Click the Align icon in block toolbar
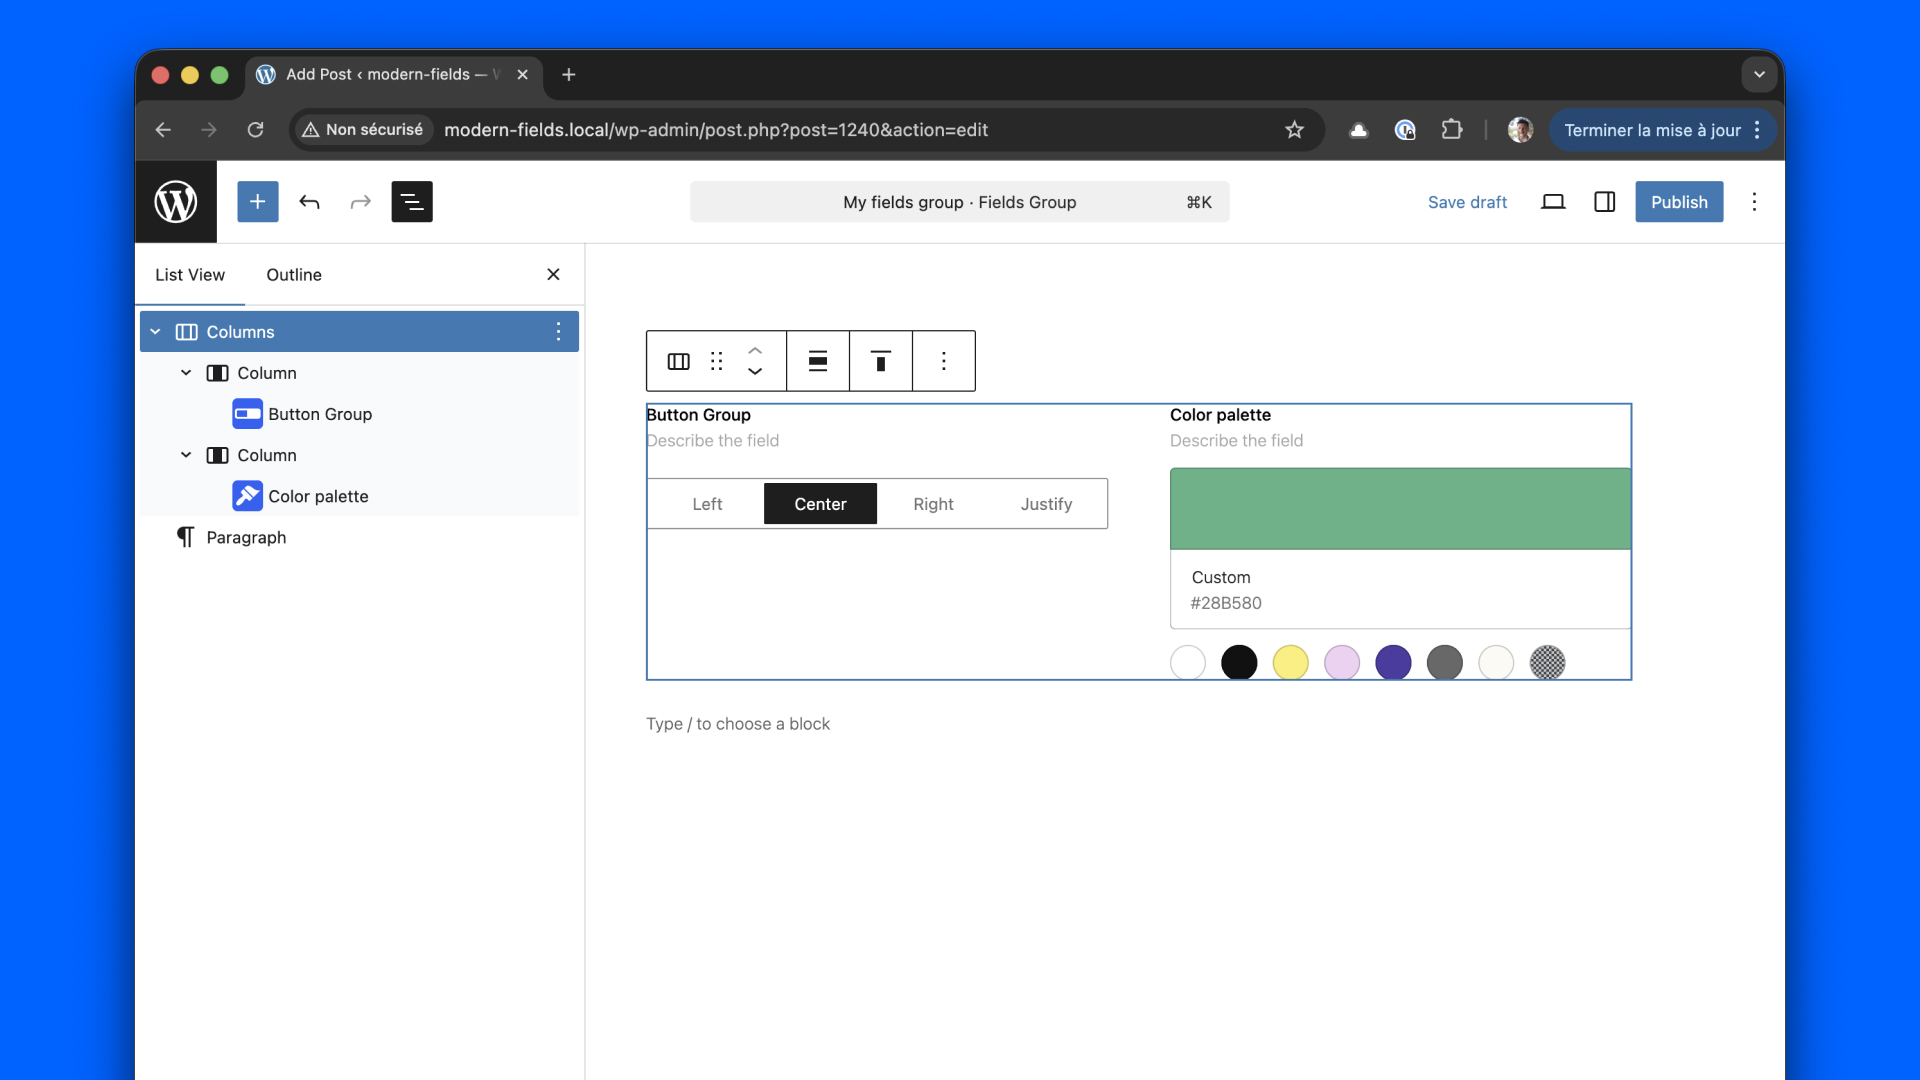 click(x=817, y=361)
